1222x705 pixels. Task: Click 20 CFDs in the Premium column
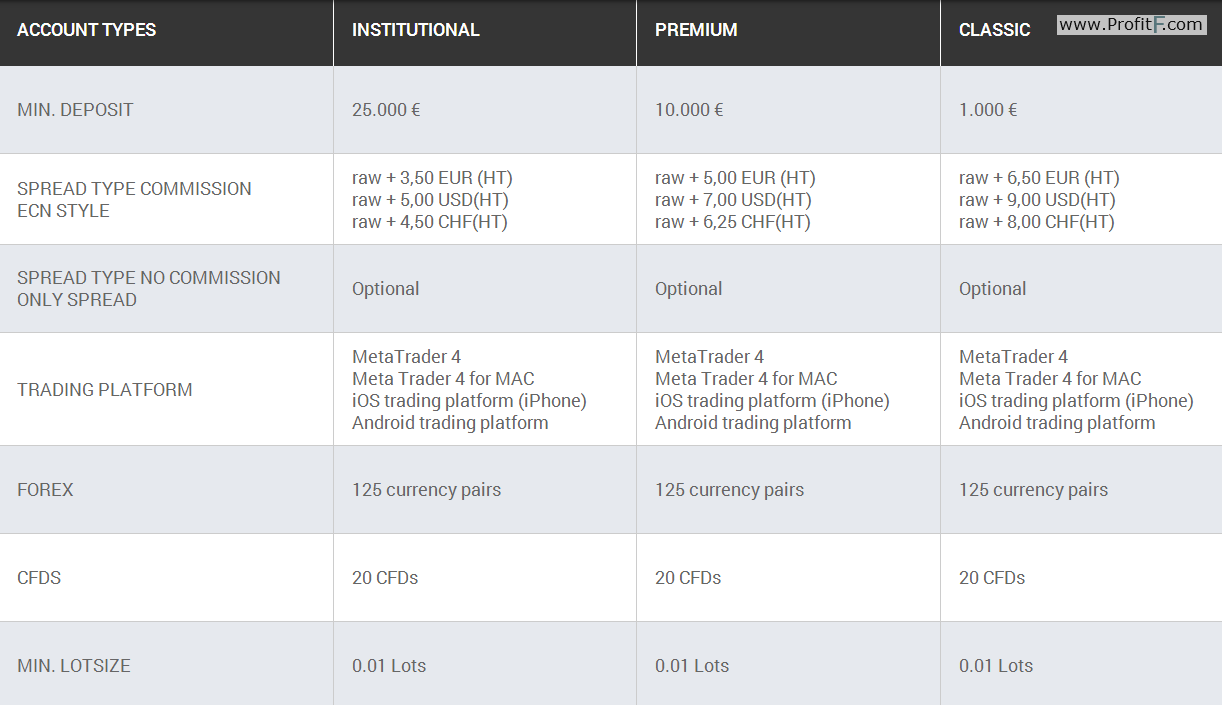tap(688, 578)
